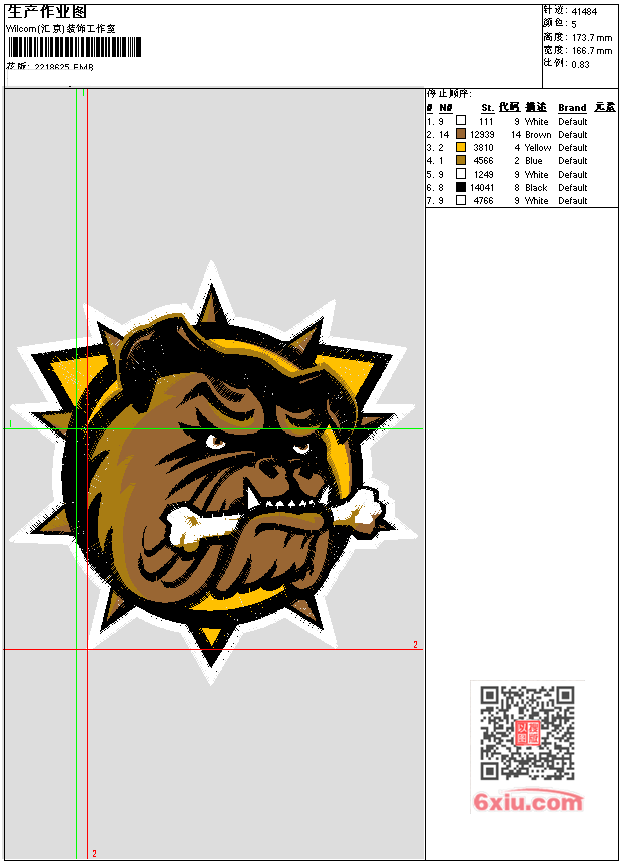
Task: Click the height value '173.7 mm'
Action: 592,38
